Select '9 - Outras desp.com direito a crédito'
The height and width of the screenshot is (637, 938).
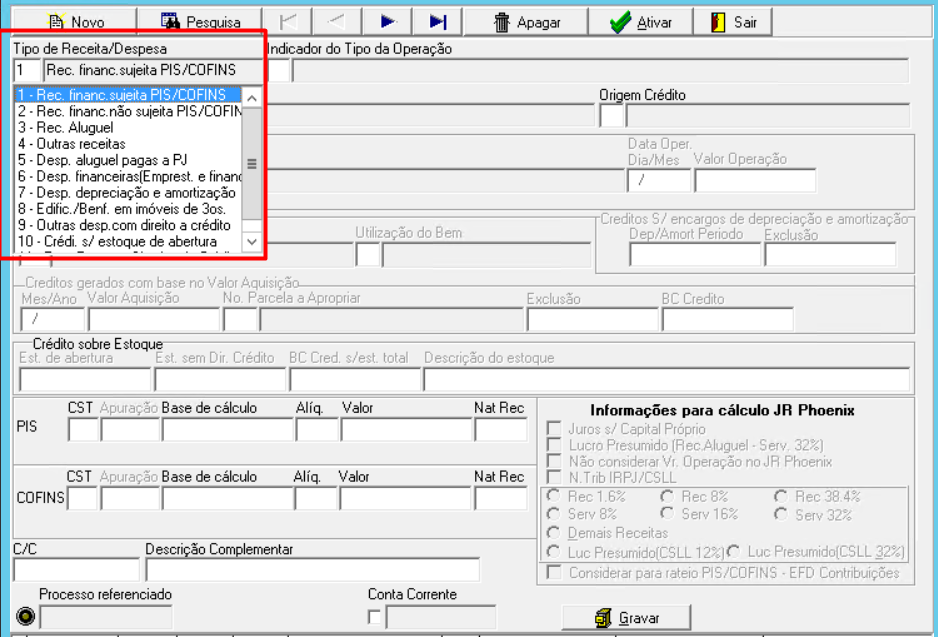[x=129, y=225]
